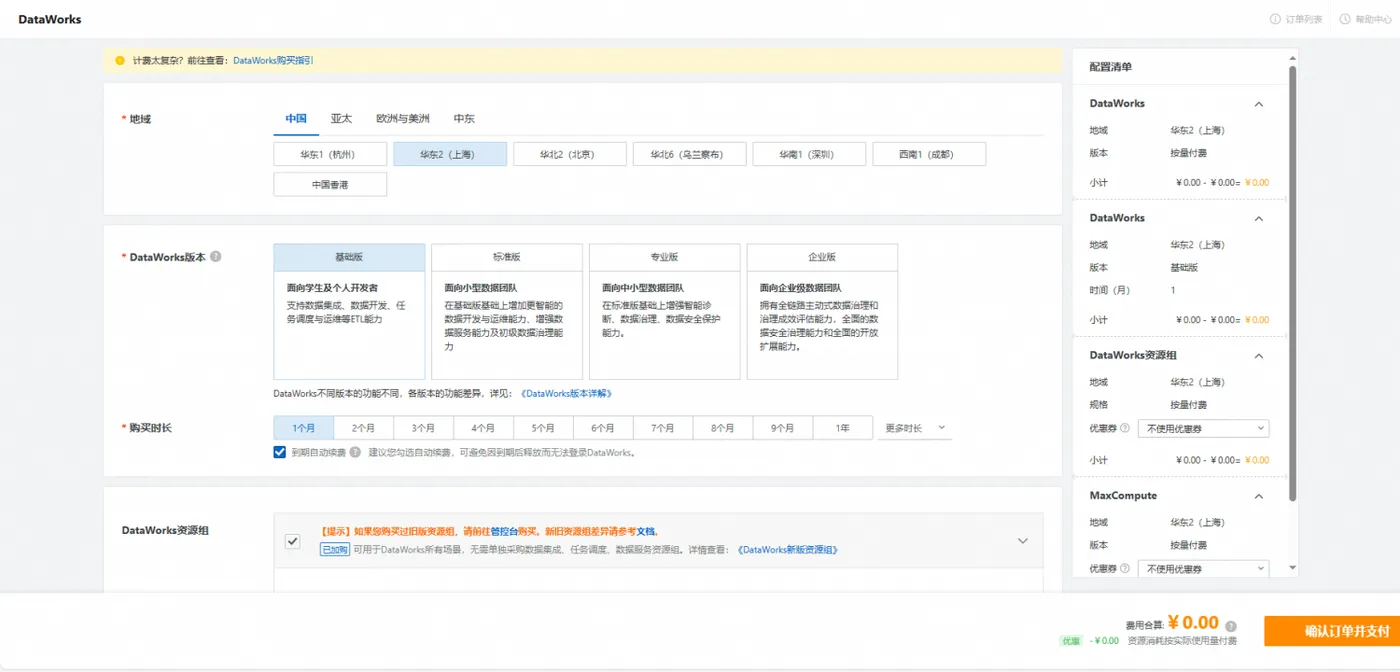Open the 《DataWorks新版资源组》 link
Image resolution: width=1400 pixels, height=672 pixels.
click(x=787, y=549)
